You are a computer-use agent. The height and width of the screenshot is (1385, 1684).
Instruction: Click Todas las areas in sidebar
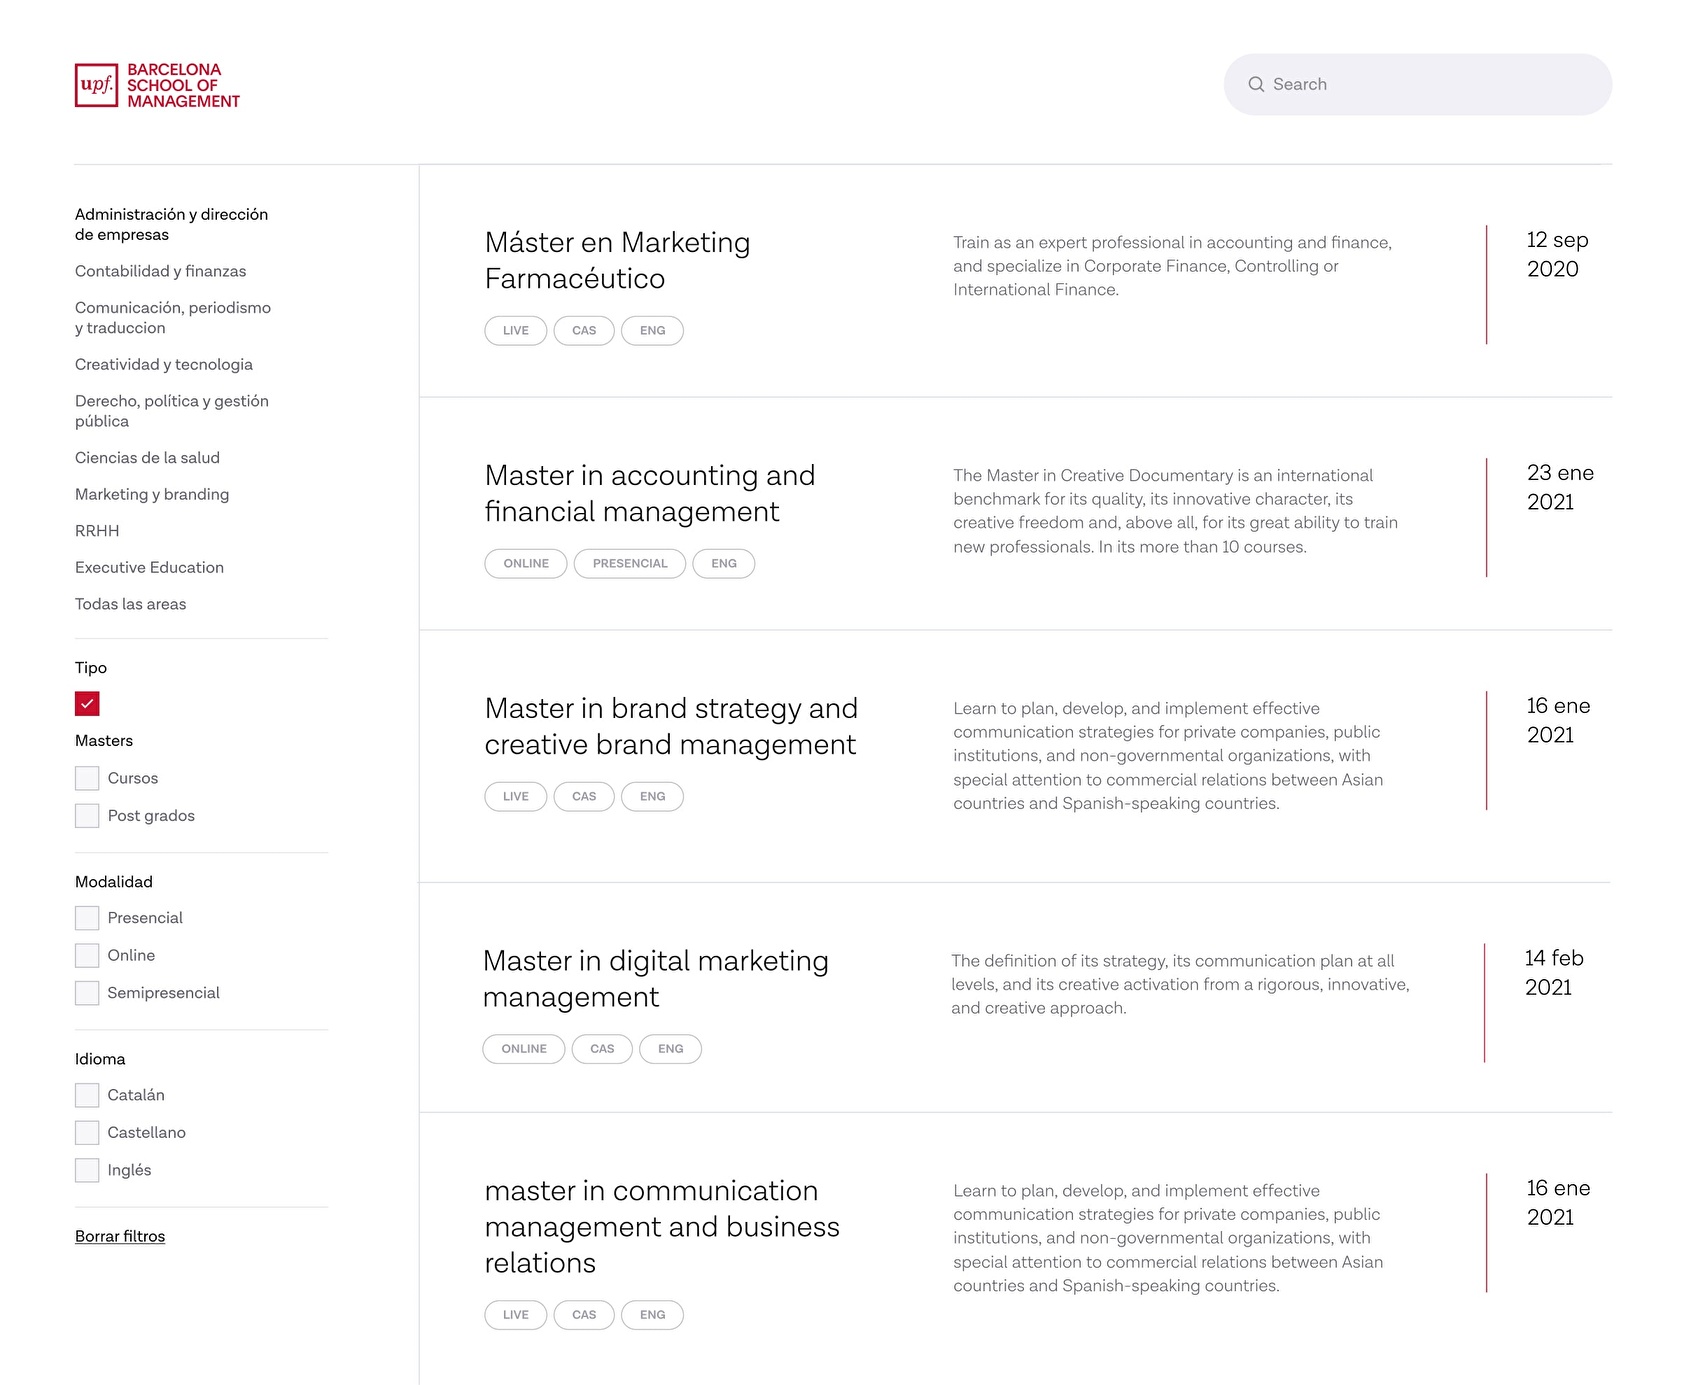[130, 604]
